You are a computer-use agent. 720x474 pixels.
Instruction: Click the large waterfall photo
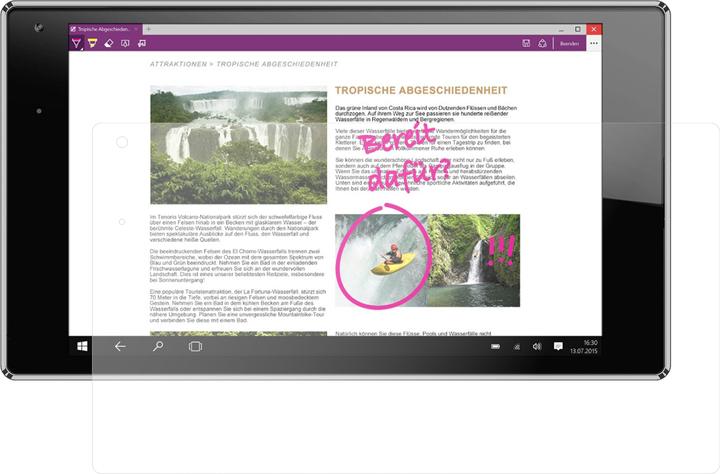click(x=239, y=145)
